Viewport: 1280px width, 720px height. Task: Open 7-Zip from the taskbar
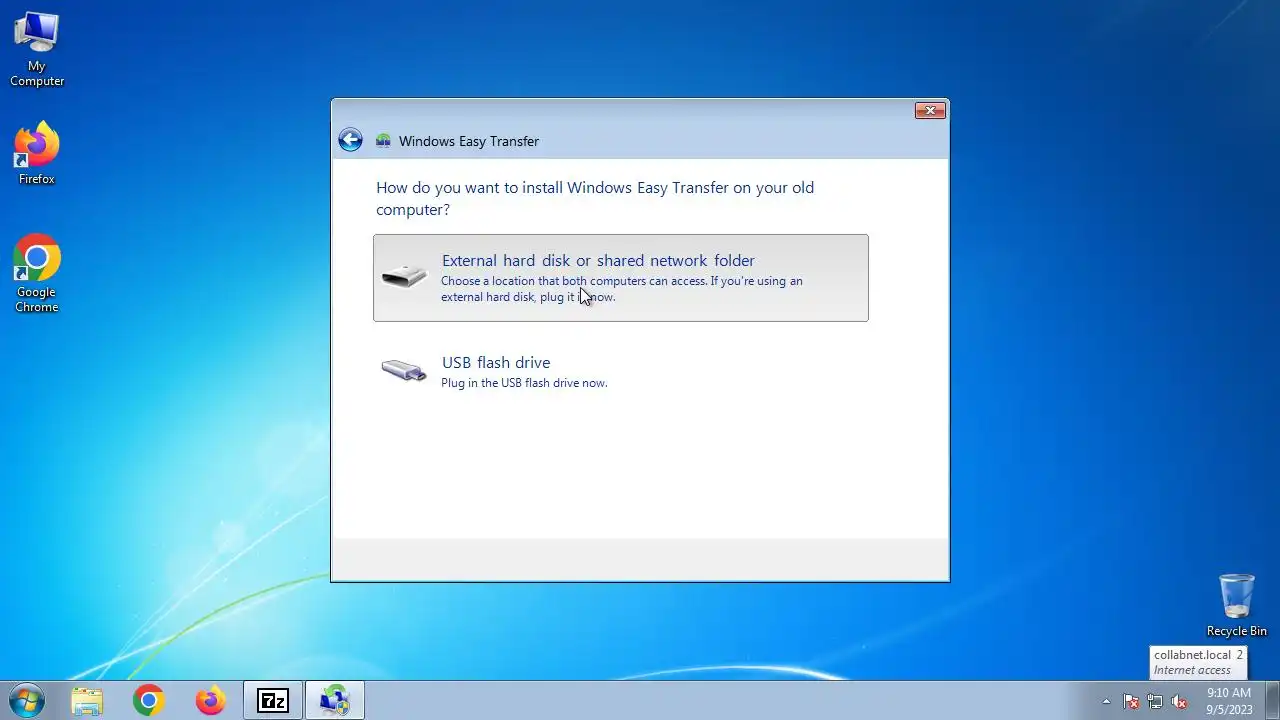273,701
